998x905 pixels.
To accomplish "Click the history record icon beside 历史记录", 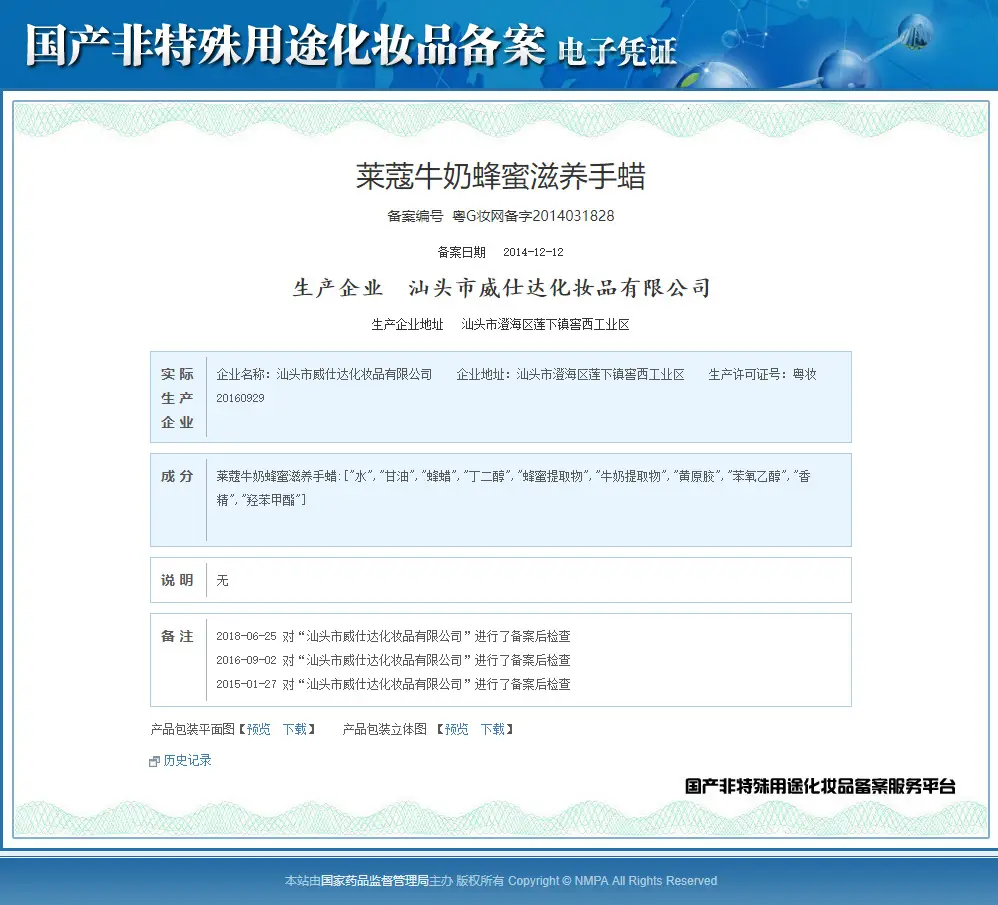I will pyautogui.click(x=154, y=761).
